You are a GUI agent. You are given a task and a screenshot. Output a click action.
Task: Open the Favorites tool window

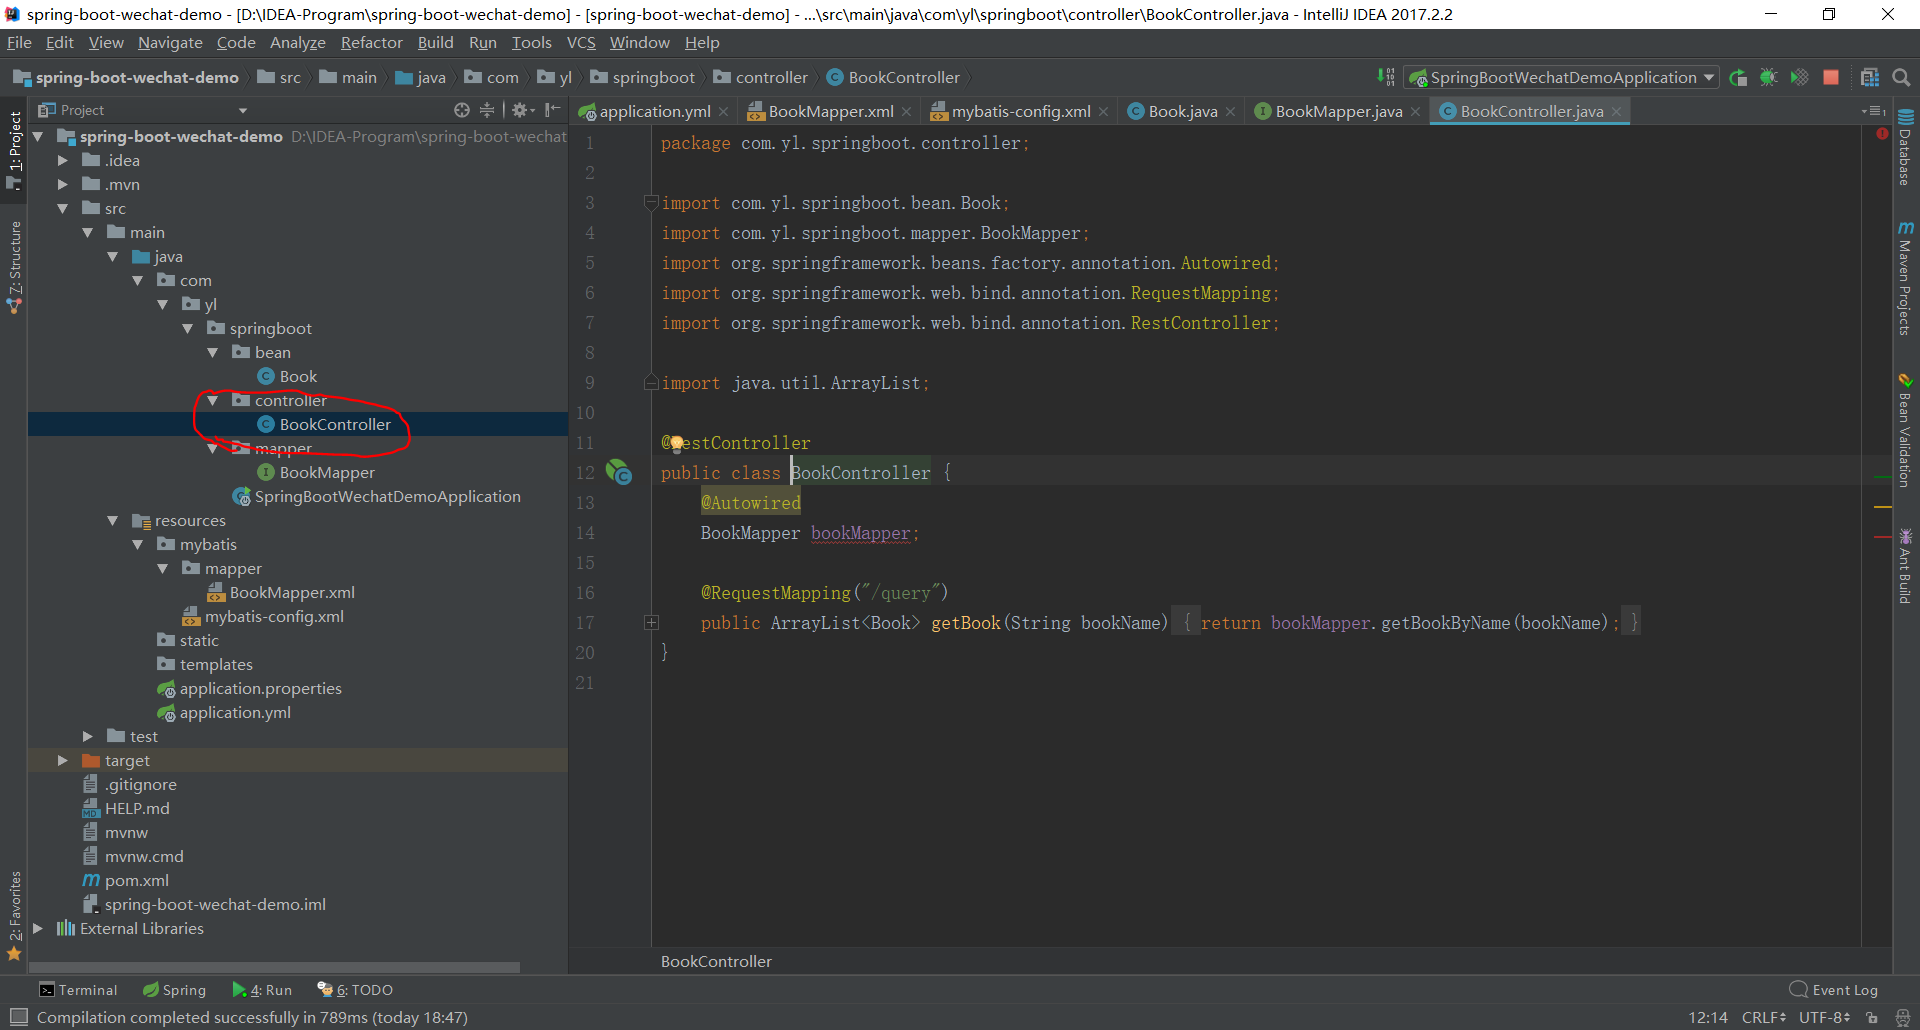point(14,915)
